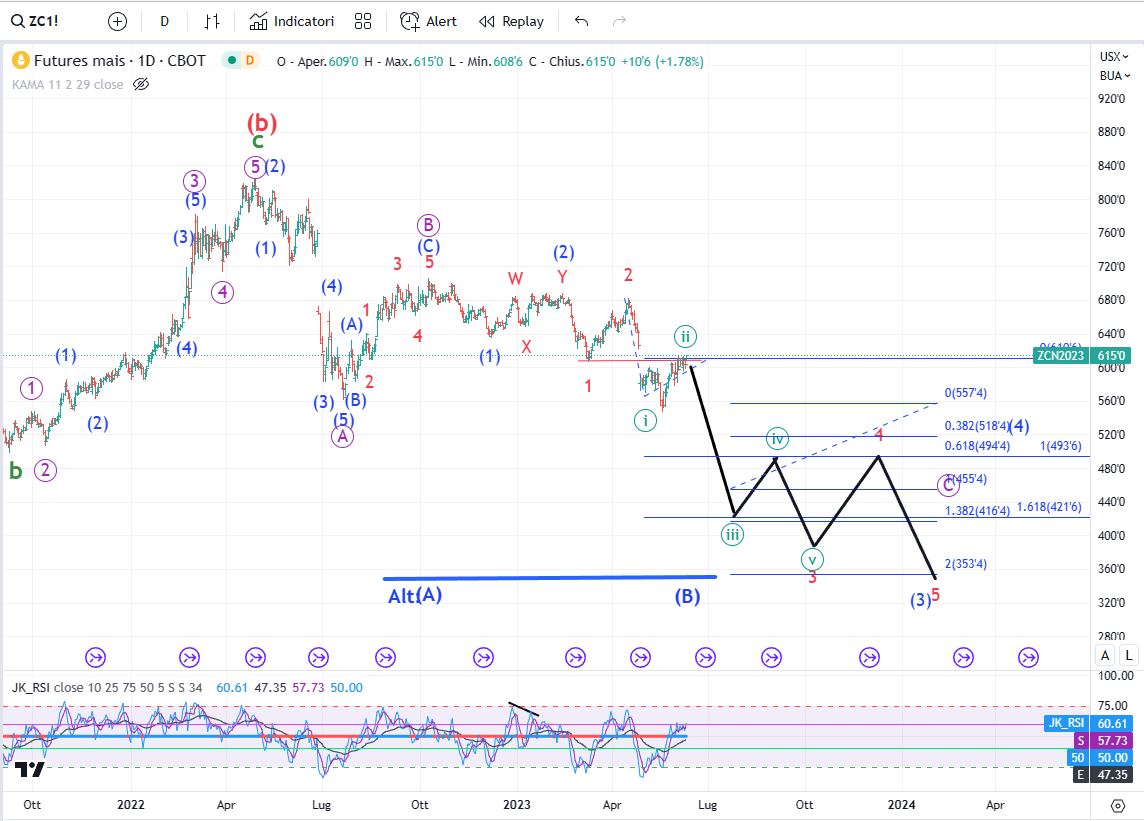Viewport: 1144px width, 821px height.
Task: Click the E 47.35 axis label
Action: coord(1103,774)
